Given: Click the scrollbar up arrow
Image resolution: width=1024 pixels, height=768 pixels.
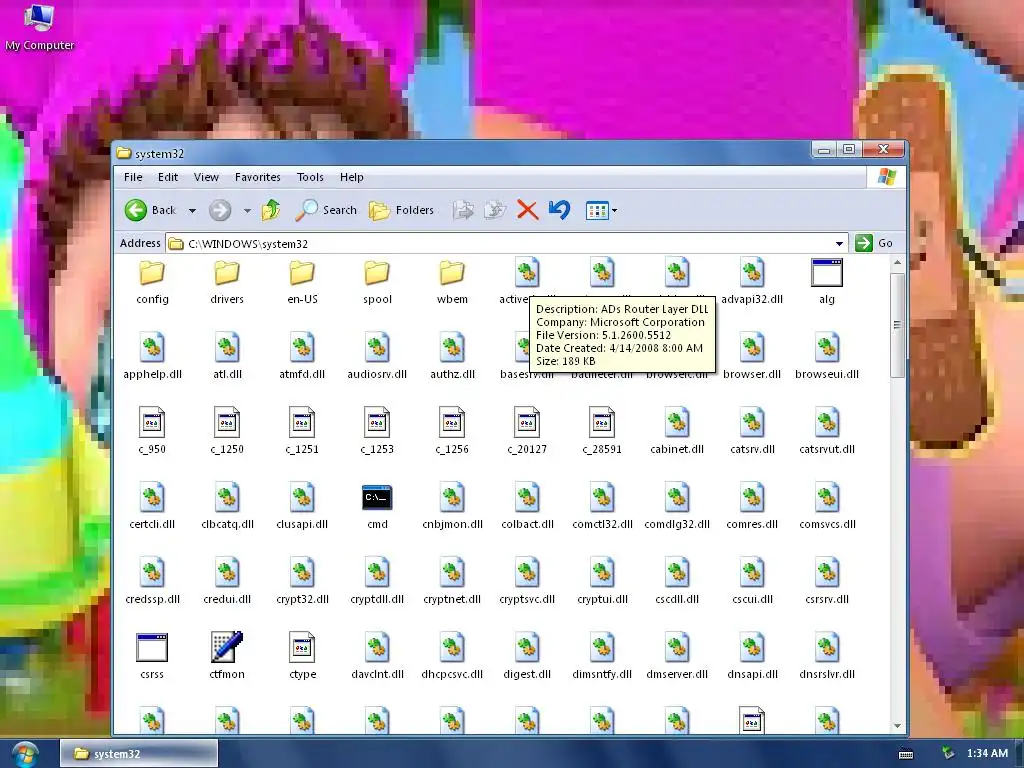Looking at the screenshot, I should pyautogui.click(x=897, y=263).
